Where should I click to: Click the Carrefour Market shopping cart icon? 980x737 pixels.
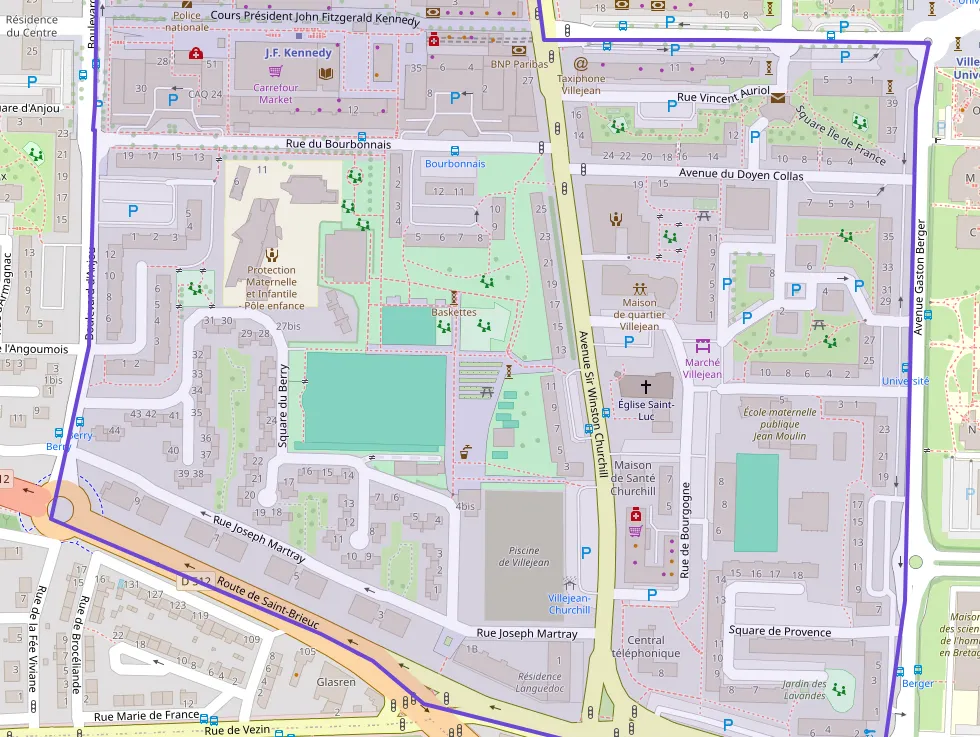[274, 72]
